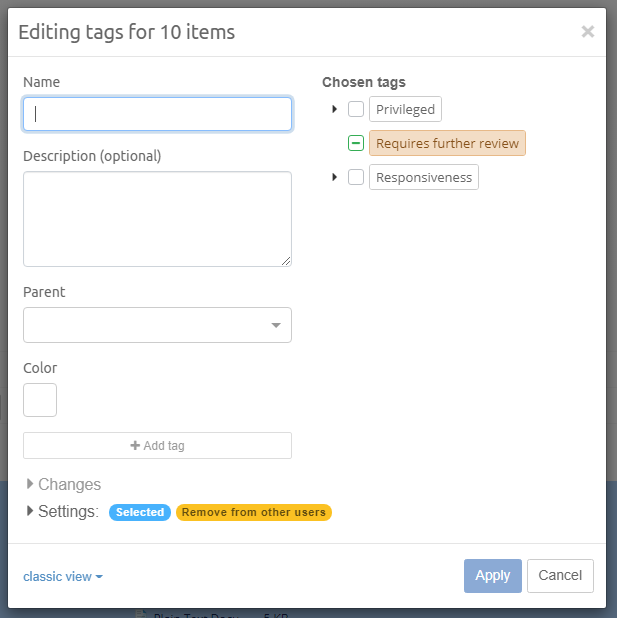Check the Privileged tag checkbox

(356, 109)
